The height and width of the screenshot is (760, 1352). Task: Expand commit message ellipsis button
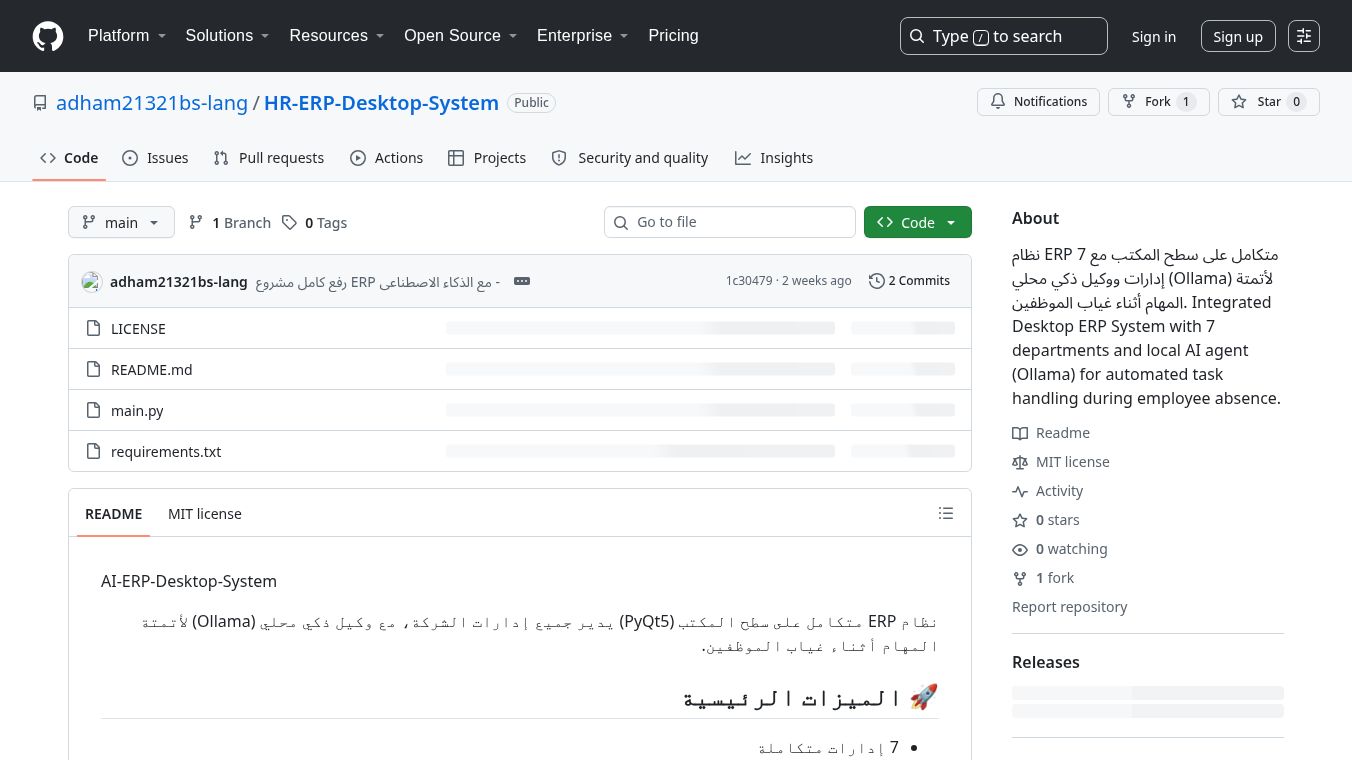pos(522,281)
